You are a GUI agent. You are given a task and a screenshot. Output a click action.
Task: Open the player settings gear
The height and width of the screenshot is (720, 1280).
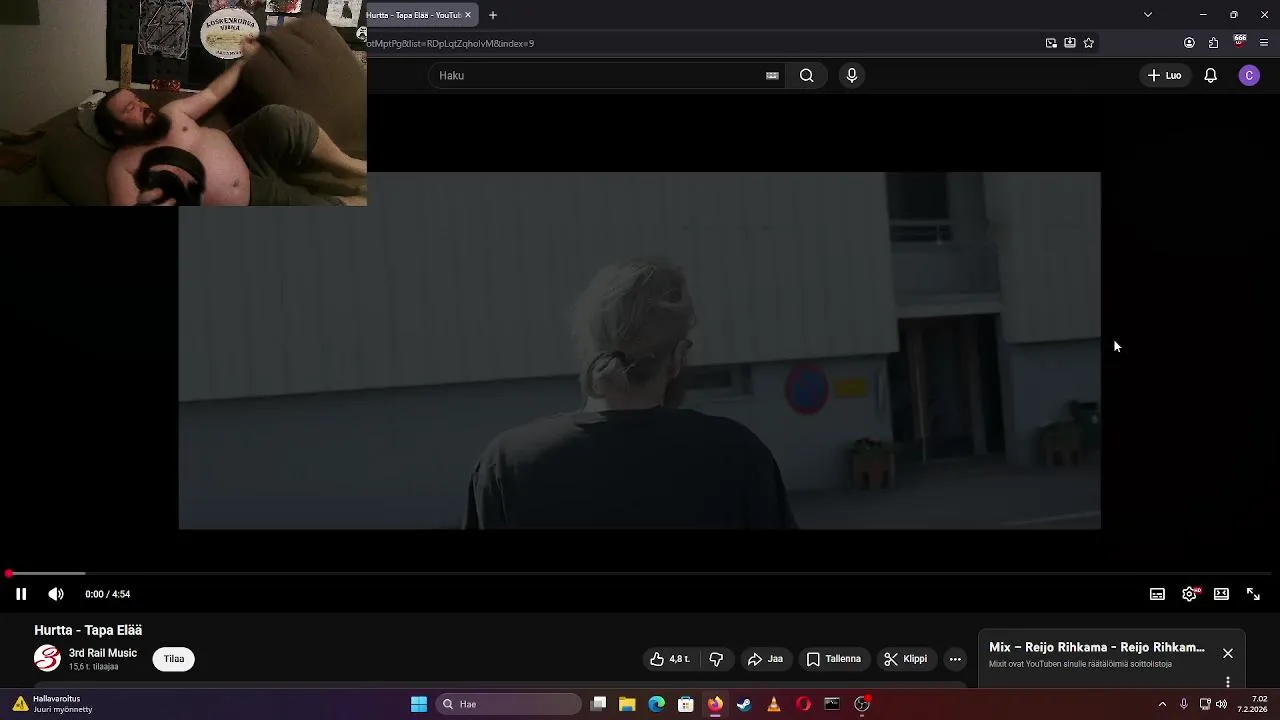pos(1189,594)
